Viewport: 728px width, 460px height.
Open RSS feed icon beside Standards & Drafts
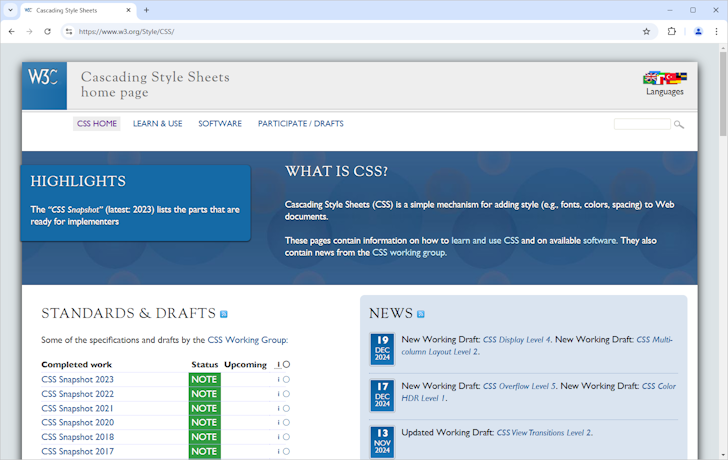(x=224, y=314)
